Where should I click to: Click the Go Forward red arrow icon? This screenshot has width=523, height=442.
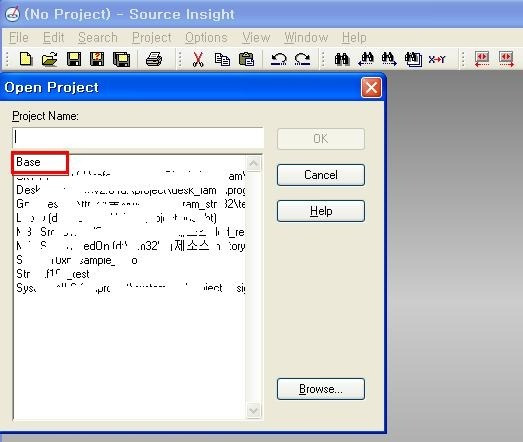[506, 59]
